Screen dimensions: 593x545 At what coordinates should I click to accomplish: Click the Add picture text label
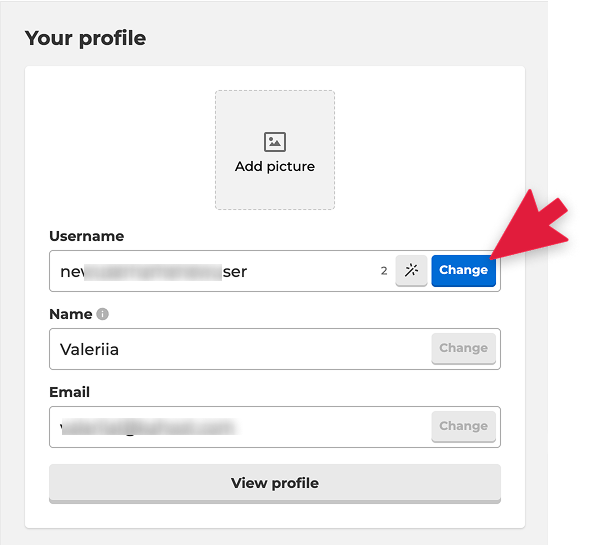pos(275,167)
